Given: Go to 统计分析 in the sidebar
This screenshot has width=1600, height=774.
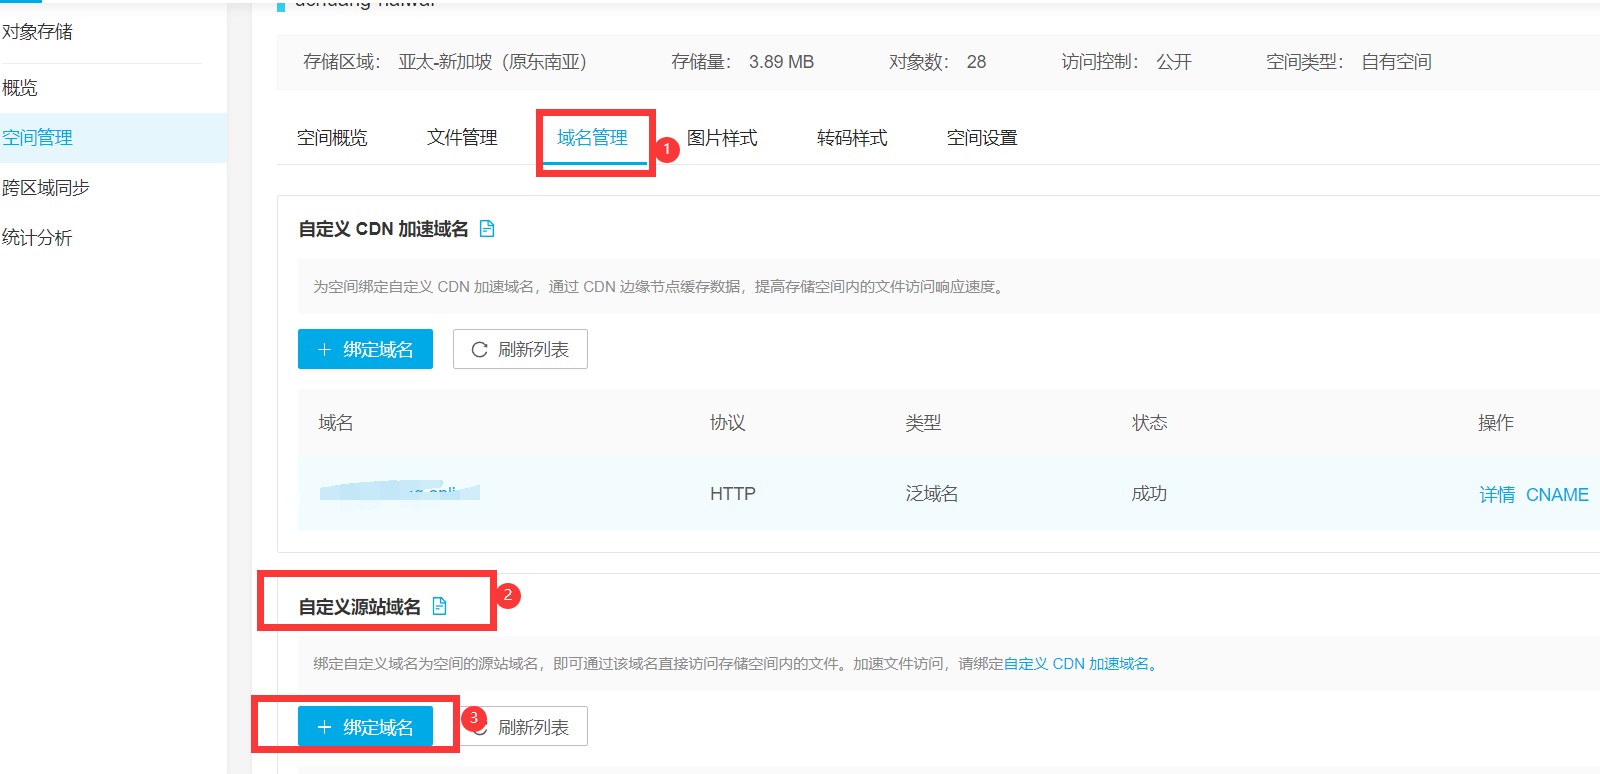Looking at the screenshot, I should coord(37,238).
